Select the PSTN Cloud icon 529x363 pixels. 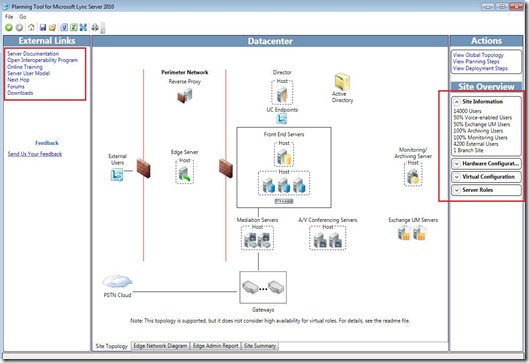click(x=117, y=281)
